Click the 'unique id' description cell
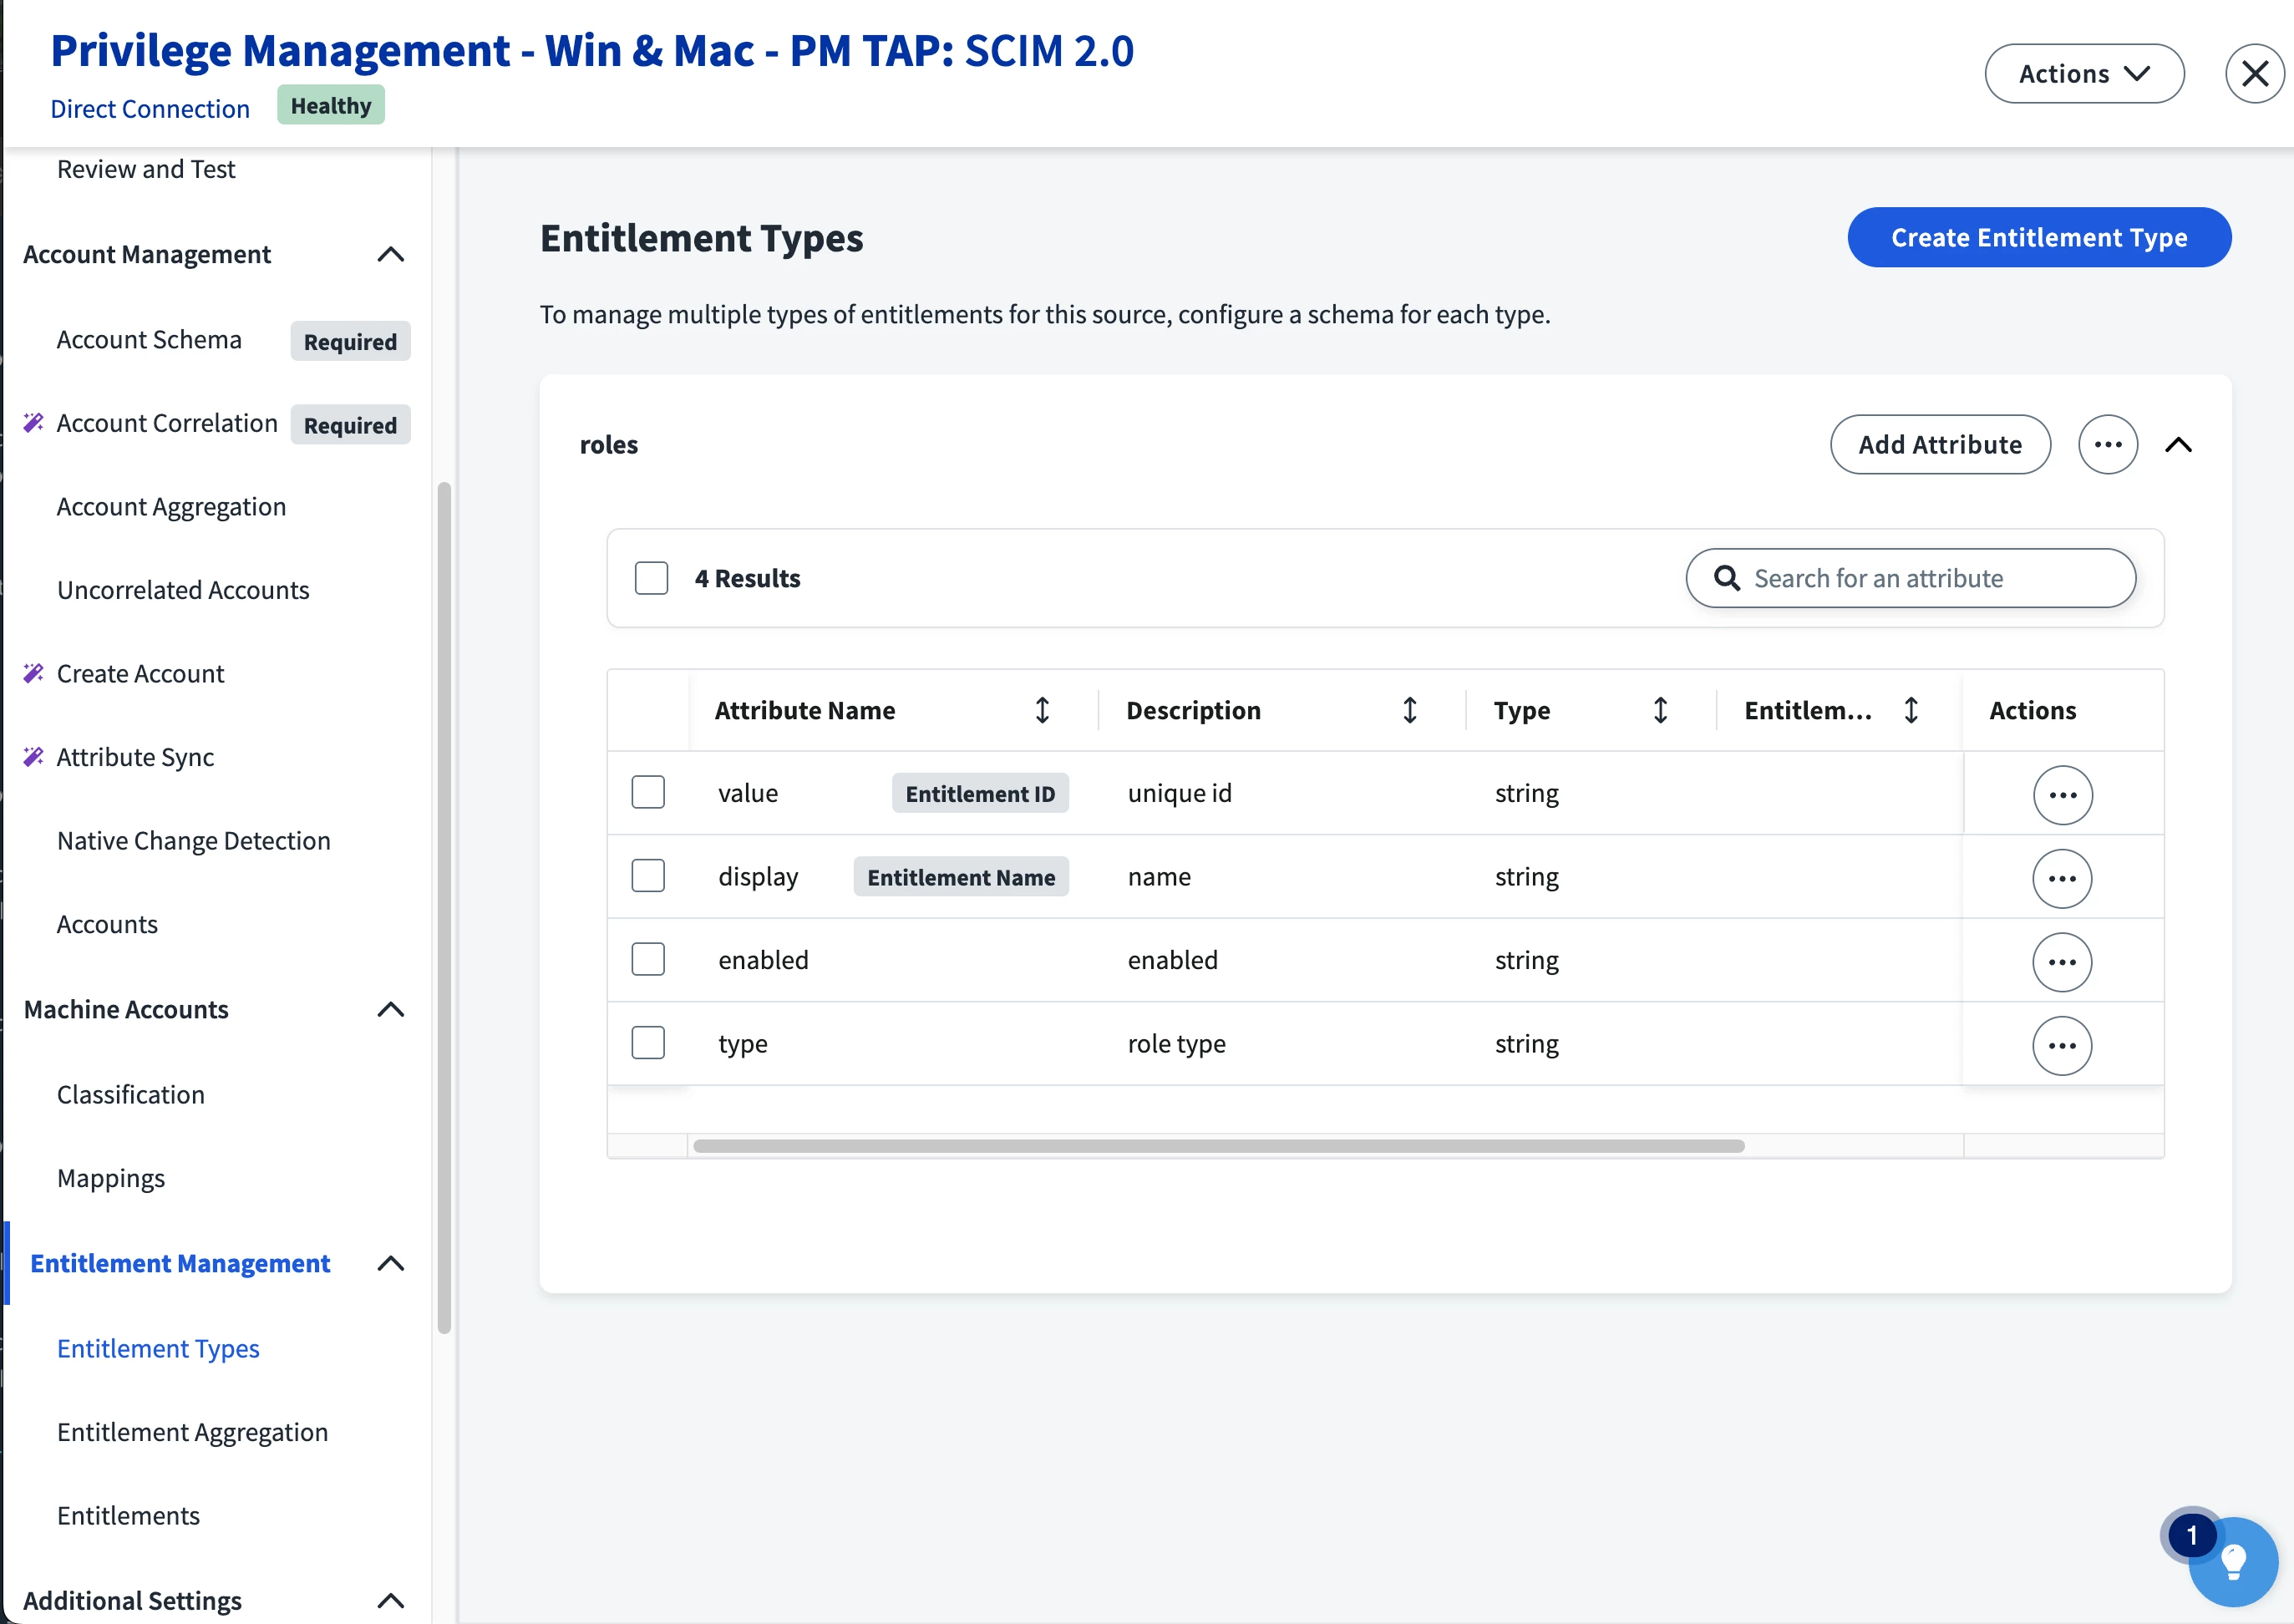The width and height of the screenshot is (2294, 1624). (1180, 794)
